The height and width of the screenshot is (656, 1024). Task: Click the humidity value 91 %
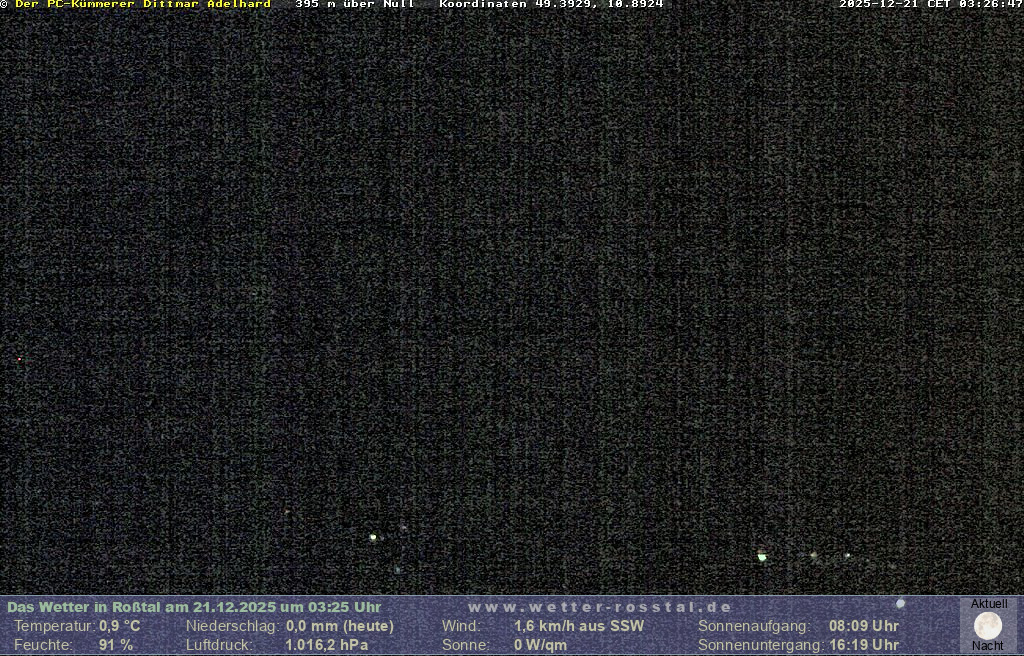[116, 645]
